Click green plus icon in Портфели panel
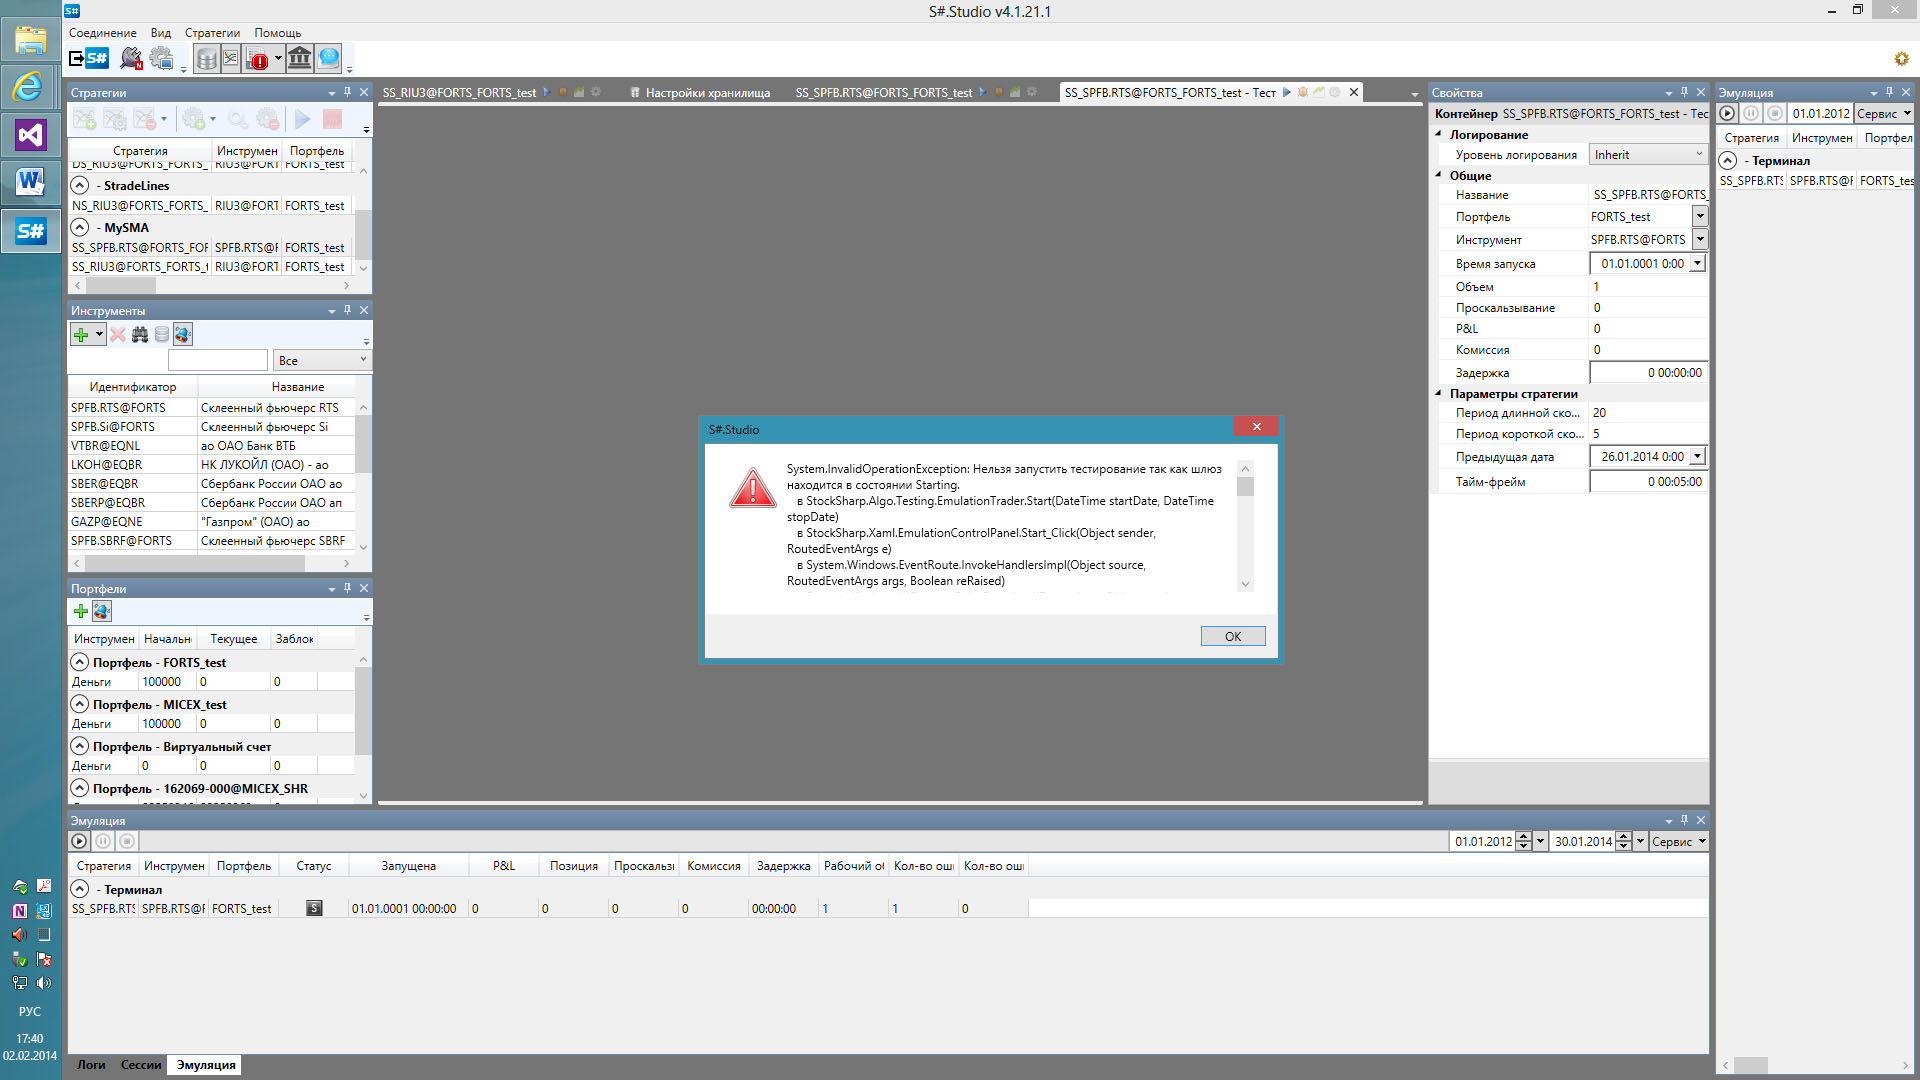Screen dimensions: 1920x1080 (x=81, y=611)
